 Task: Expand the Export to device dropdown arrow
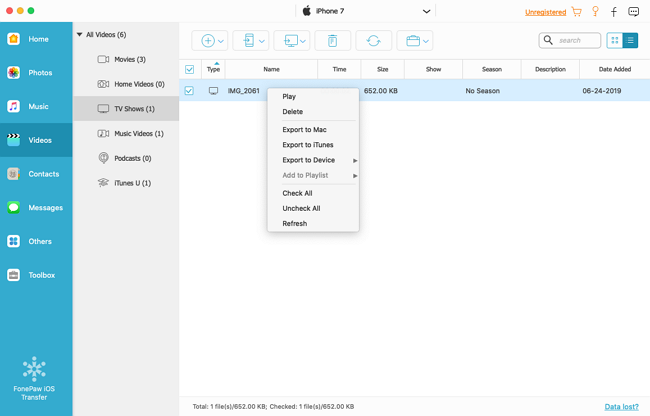click(x=262, y=41)
